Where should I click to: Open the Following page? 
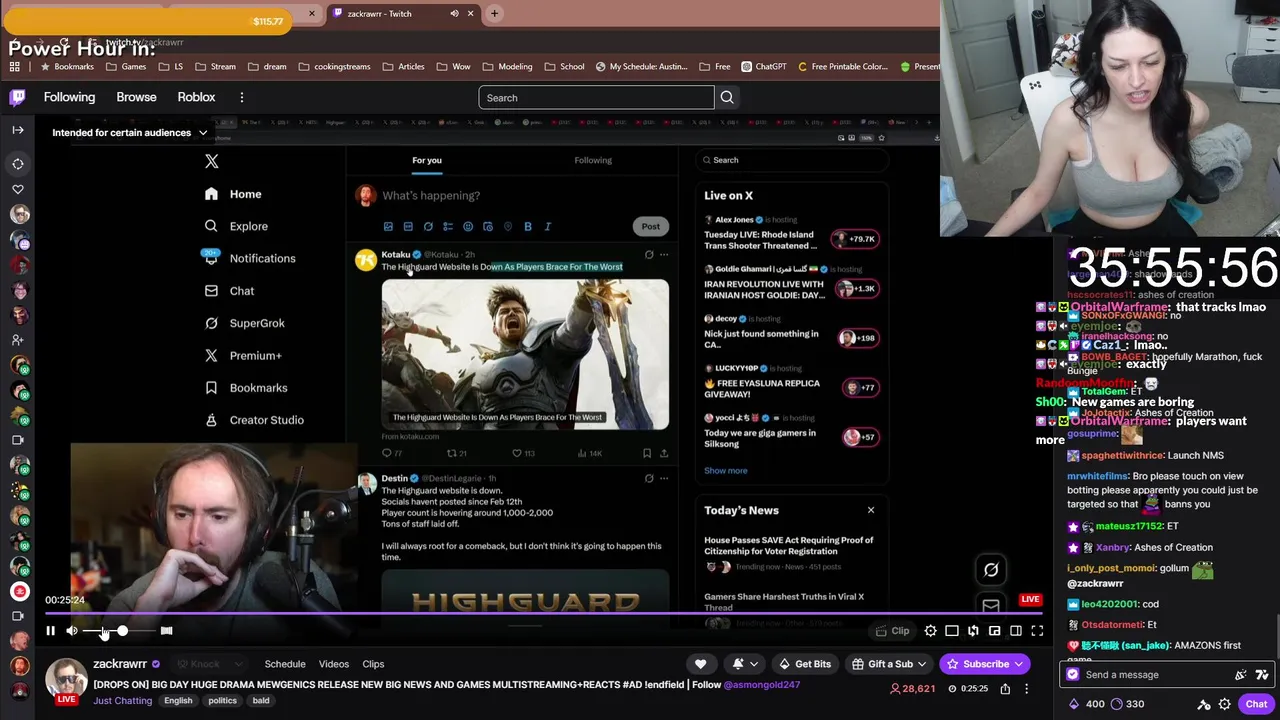(69, 97)
